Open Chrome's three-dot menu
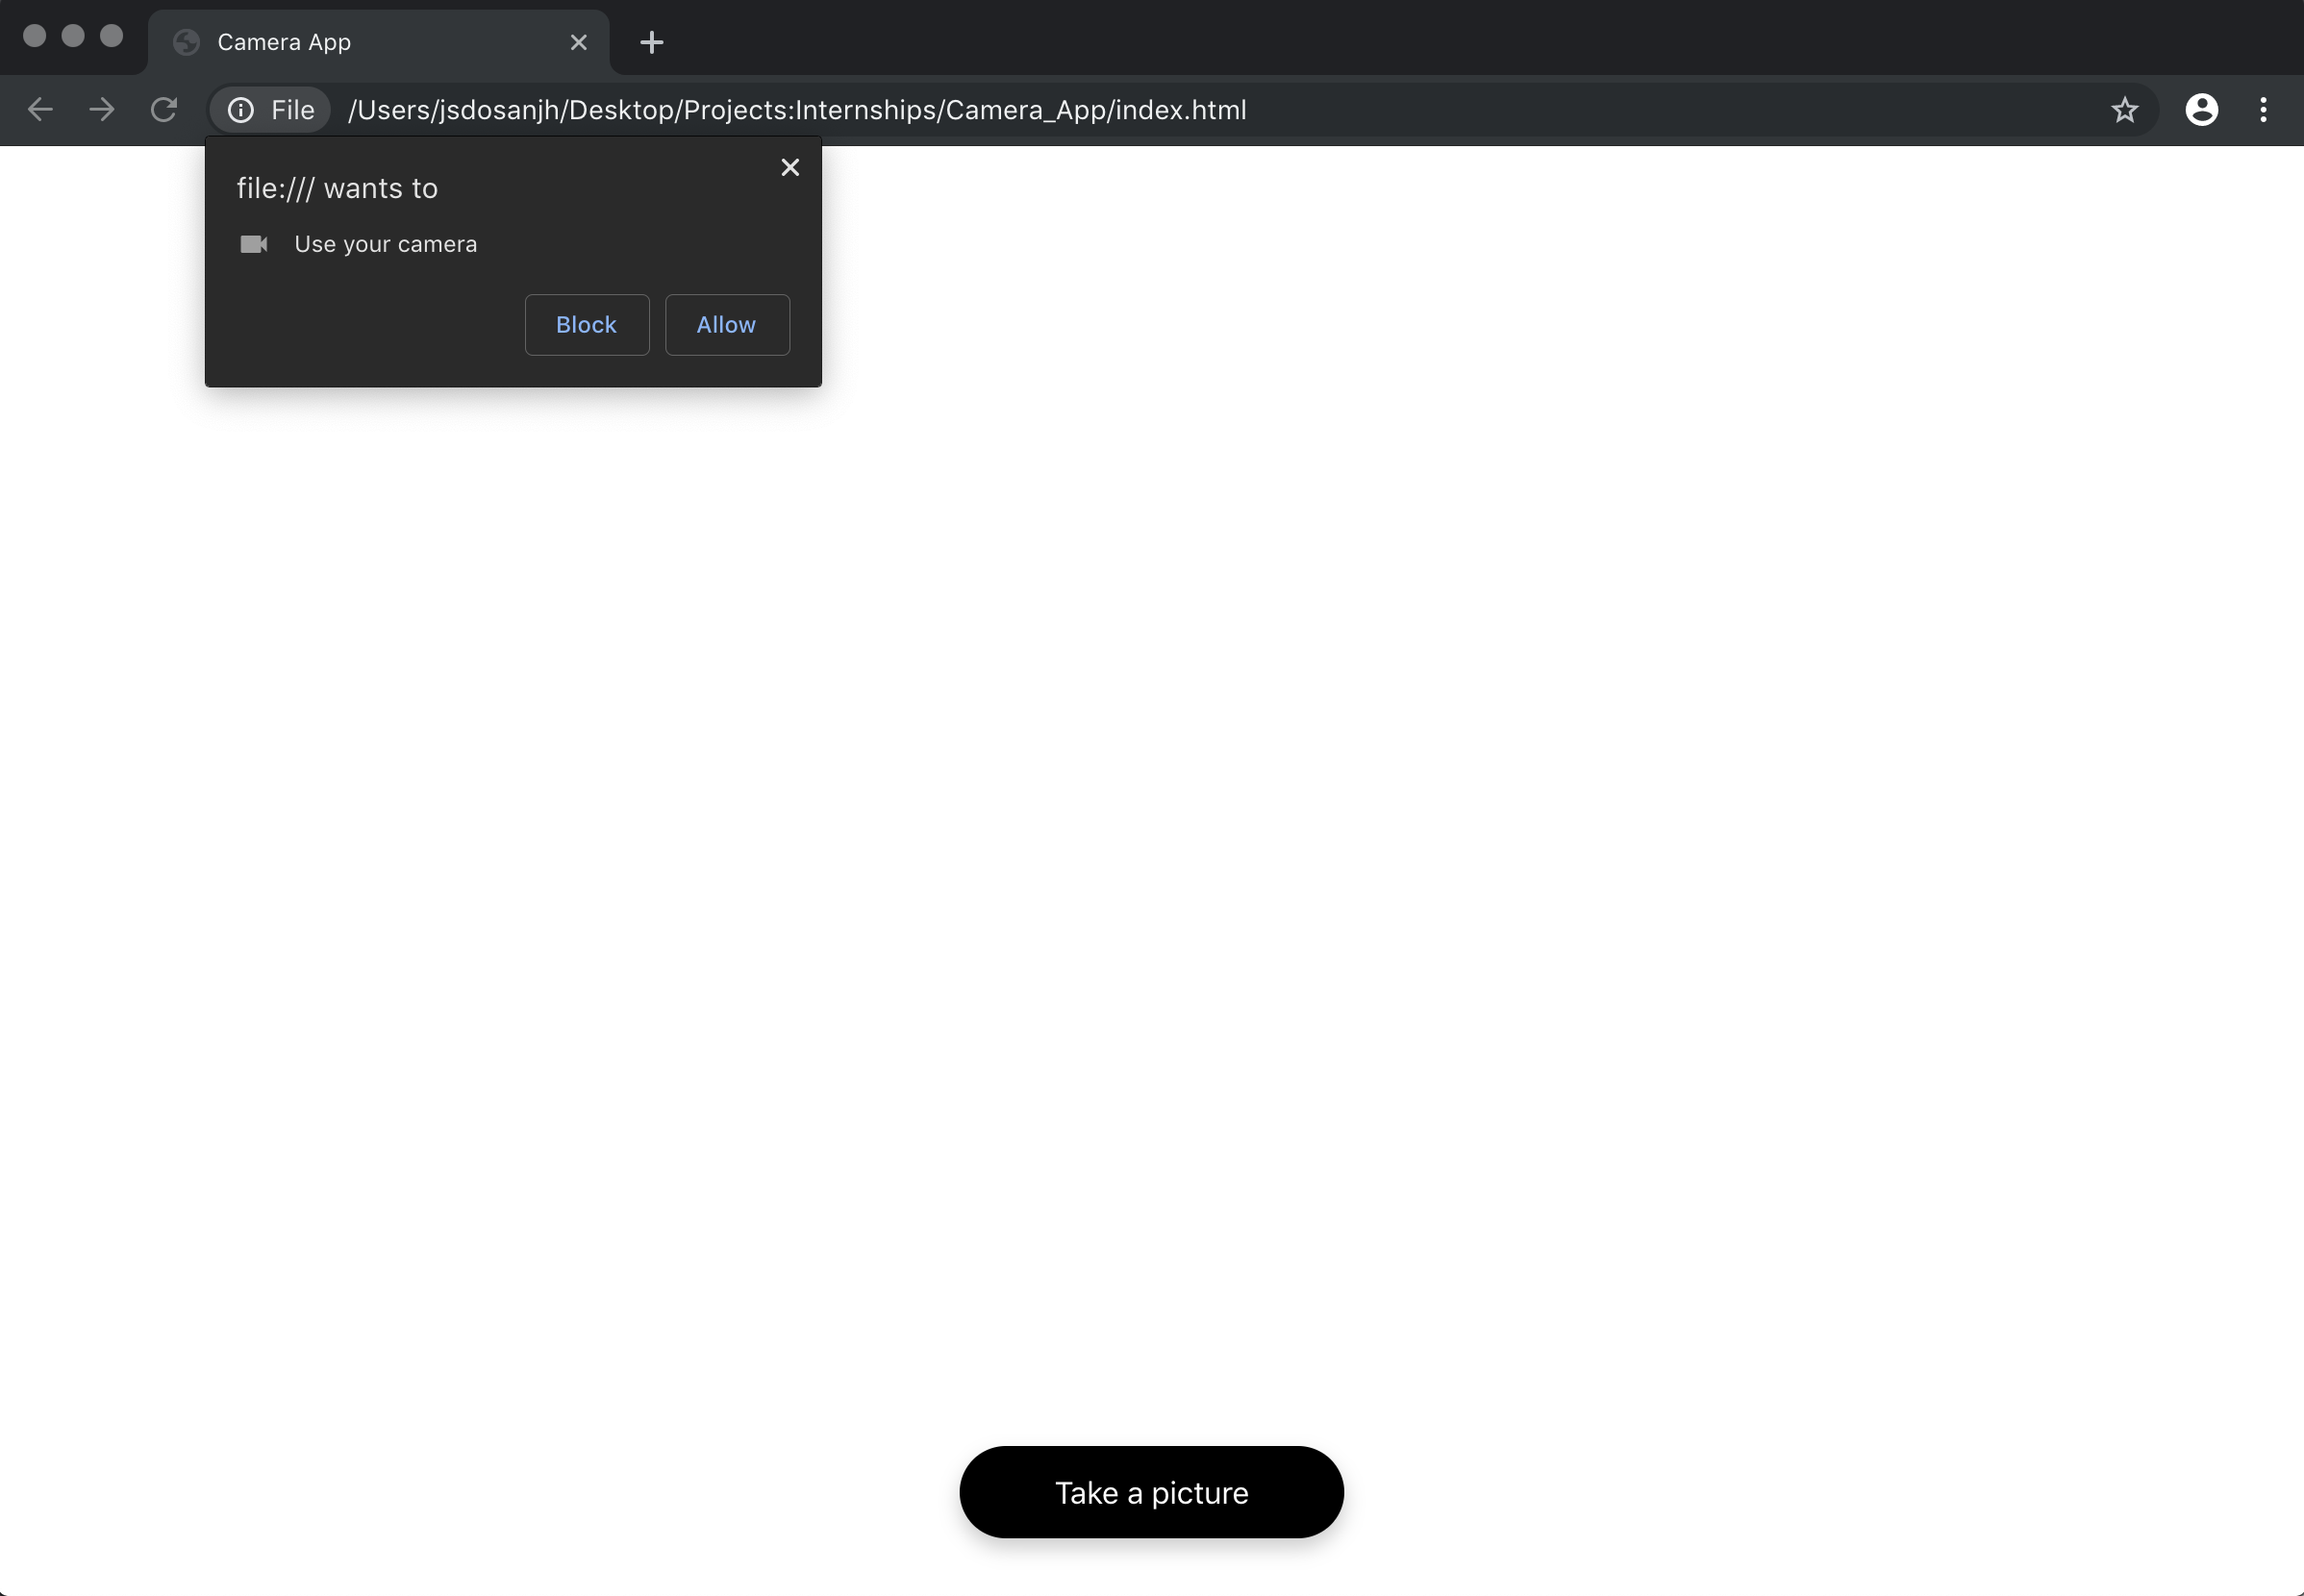This screenshot has height=1596, width=2304. [2263, 110]
